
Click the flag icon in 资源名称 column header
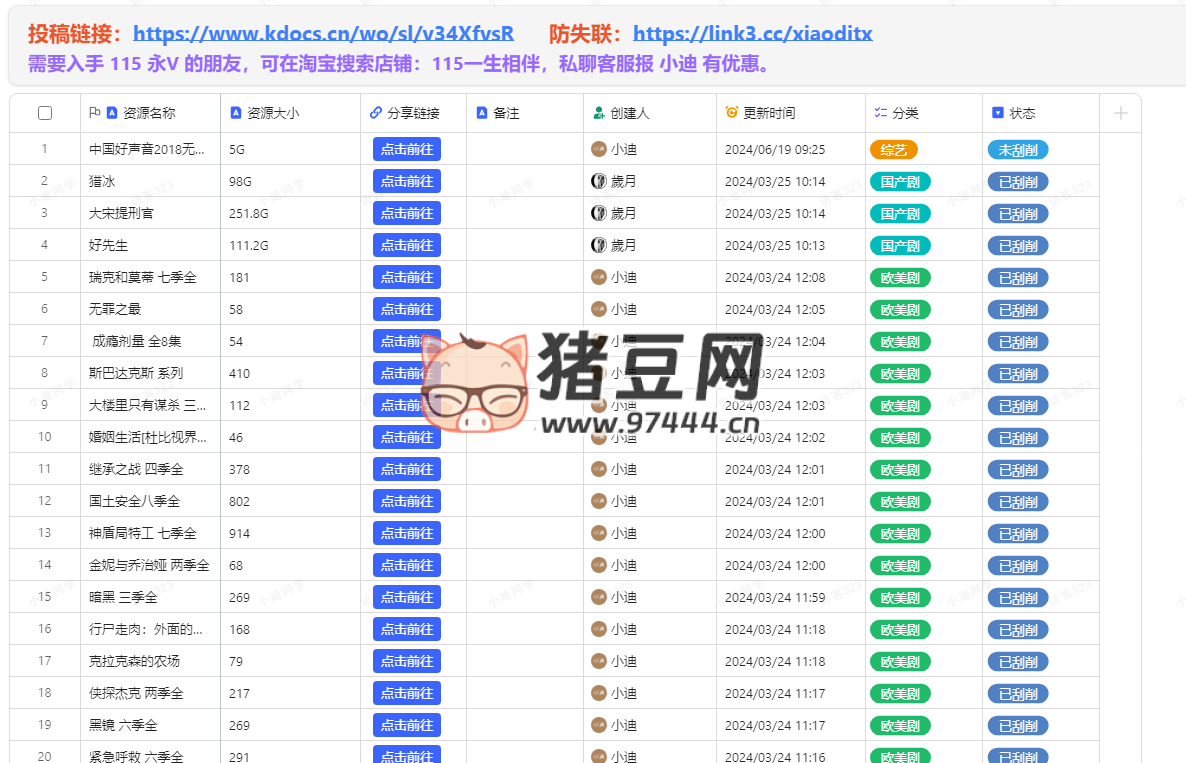coord(94,113)
